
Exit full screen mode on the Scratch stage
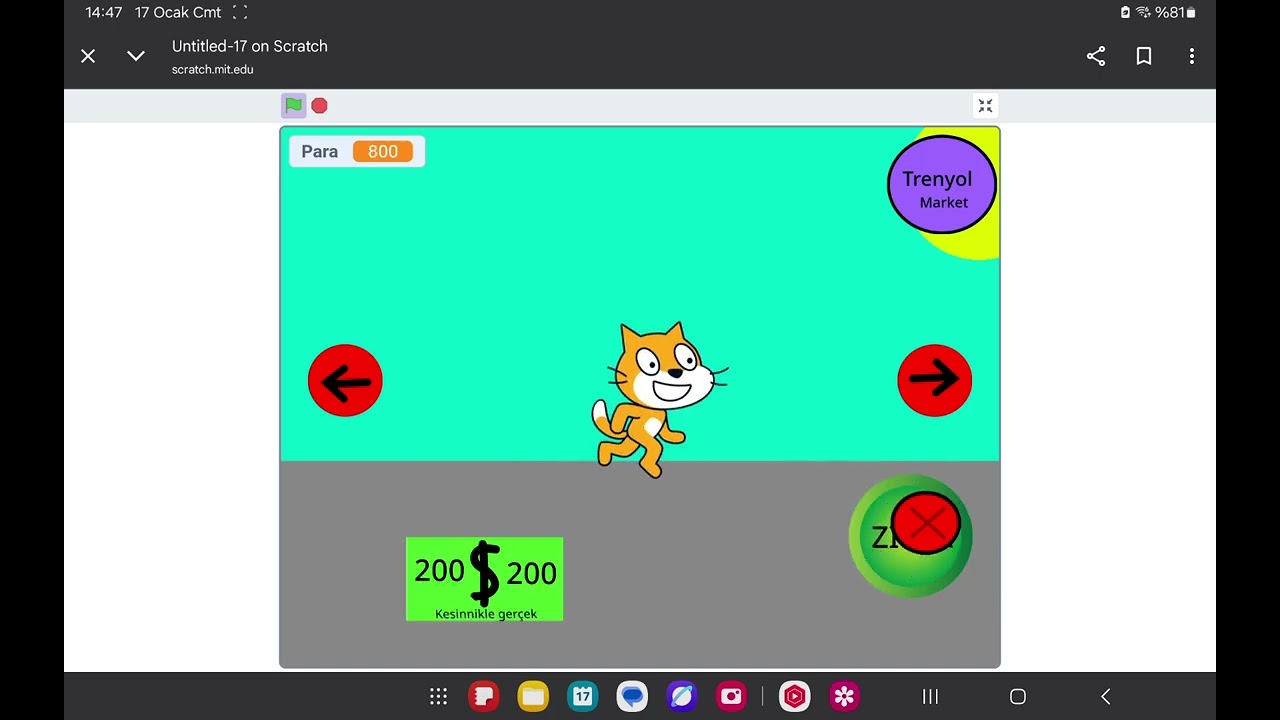click(985, 106)
